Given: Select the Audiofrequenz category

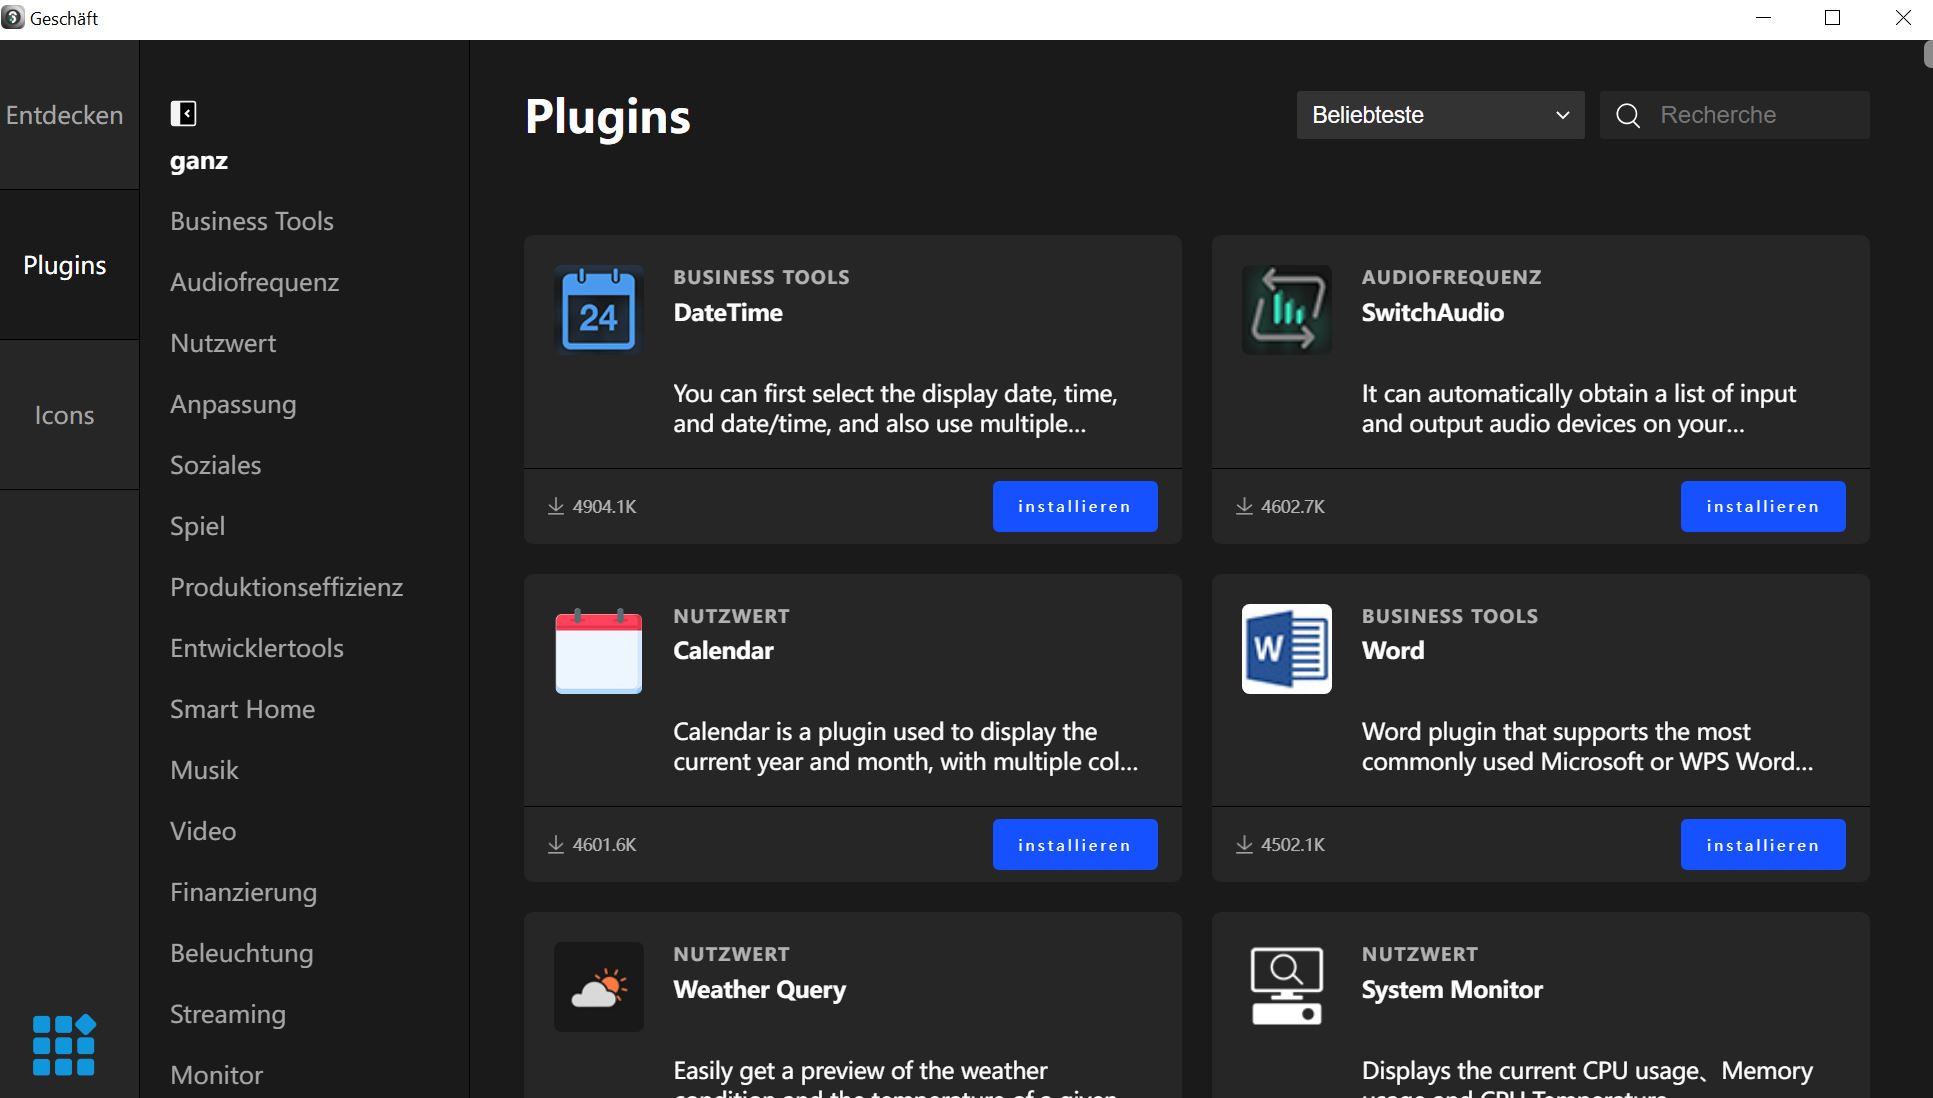Looking at the screenshot, I should click(x=254, y=282).
